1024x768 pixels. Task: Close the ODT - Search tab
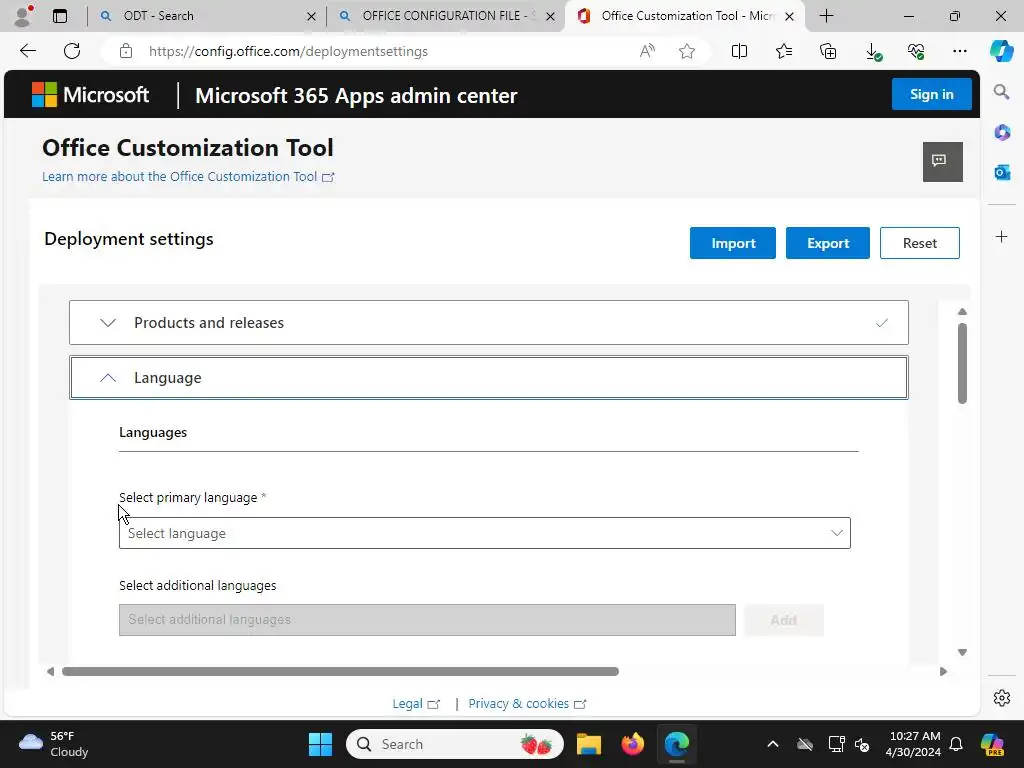[312, 16]
